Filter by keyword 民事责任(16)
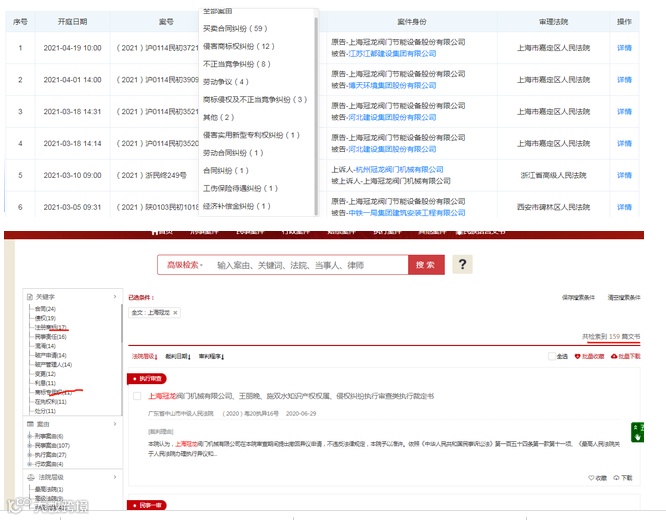666x520 pixels. point(51,337)
